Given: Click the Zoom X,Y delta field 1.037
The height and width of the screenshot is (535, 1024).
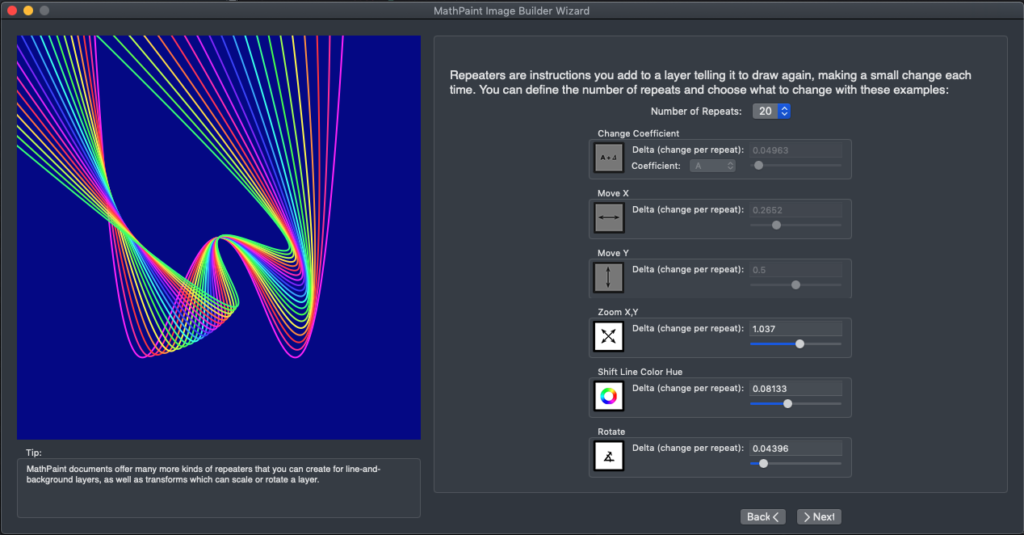Looking at the screenshot, I should click(x=795, y=329).
